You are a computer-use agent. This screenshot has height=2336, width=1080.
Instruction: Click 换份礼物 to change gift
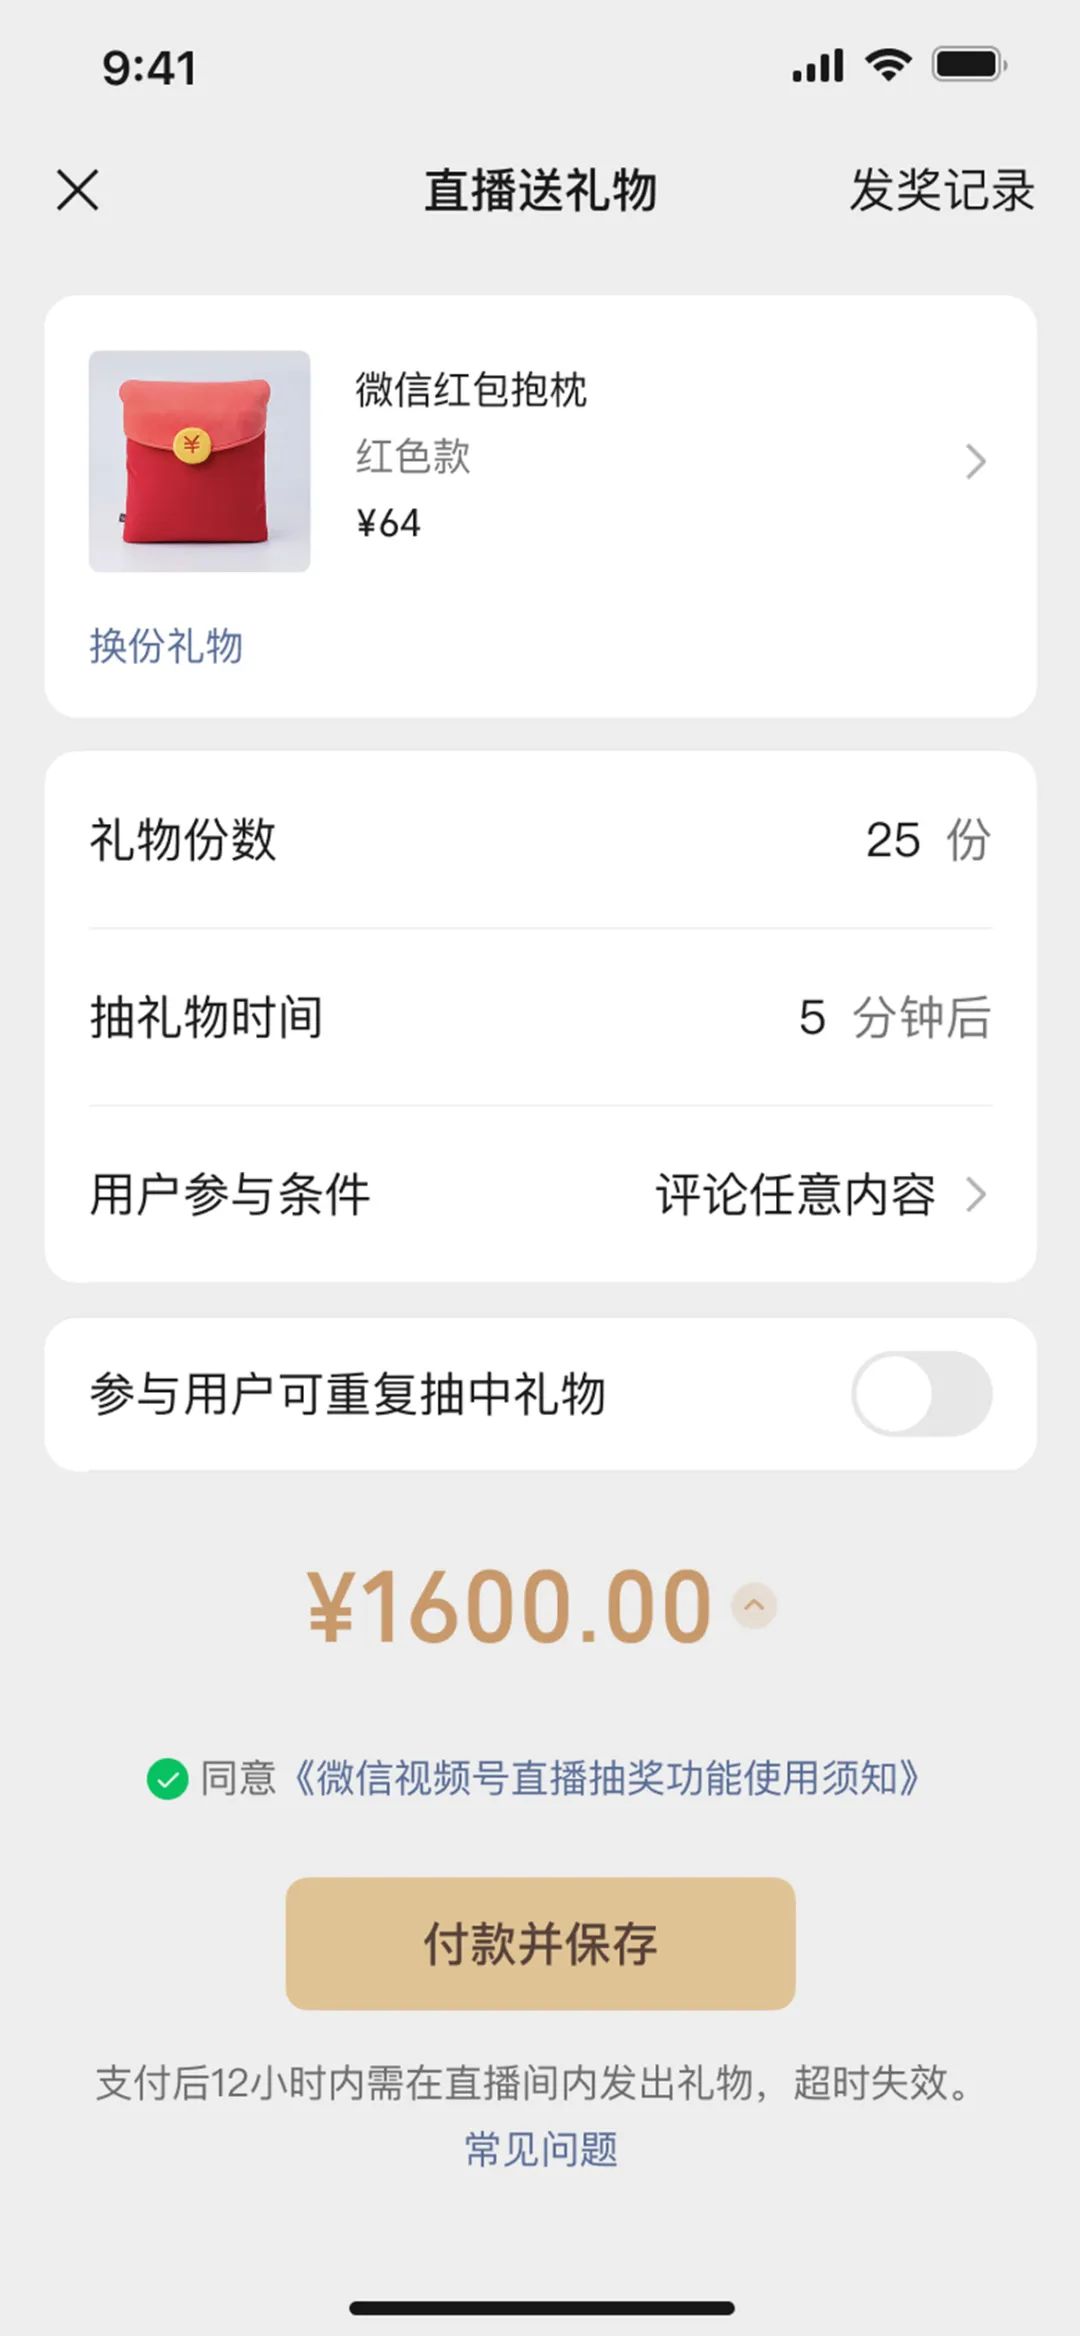166,646
